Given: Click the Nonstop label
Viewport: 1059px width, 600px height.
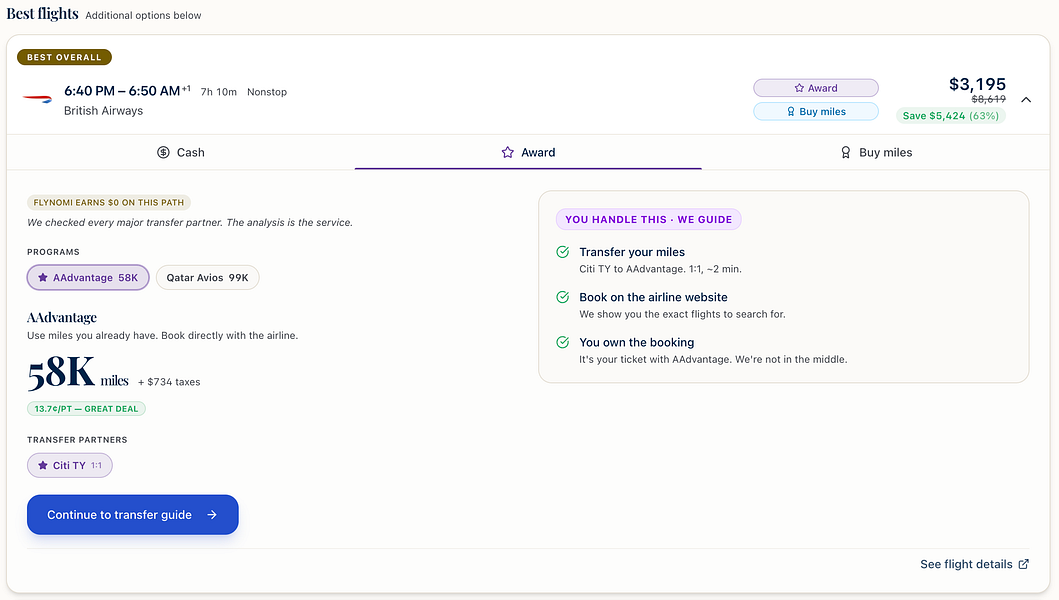Looking at the screenshot, I should pos(267,92).
